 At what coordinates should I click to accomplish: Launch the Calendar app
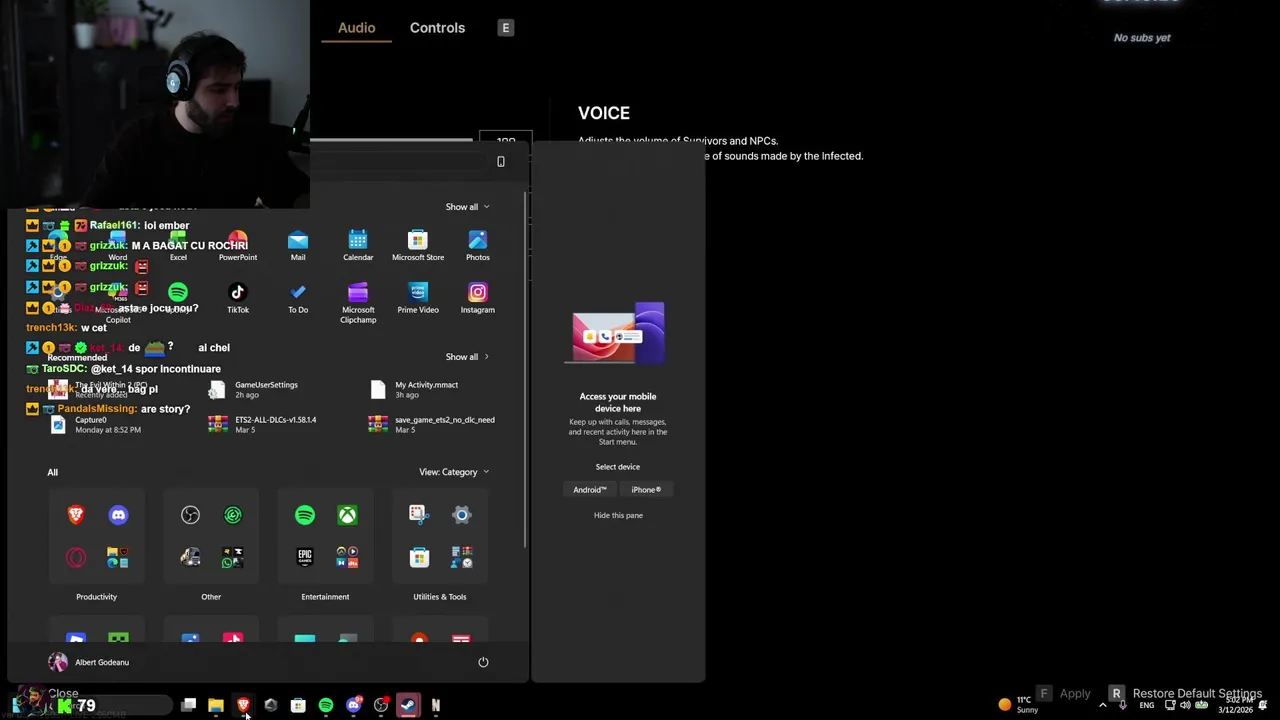pyautogui.click(x=358, y=245)
